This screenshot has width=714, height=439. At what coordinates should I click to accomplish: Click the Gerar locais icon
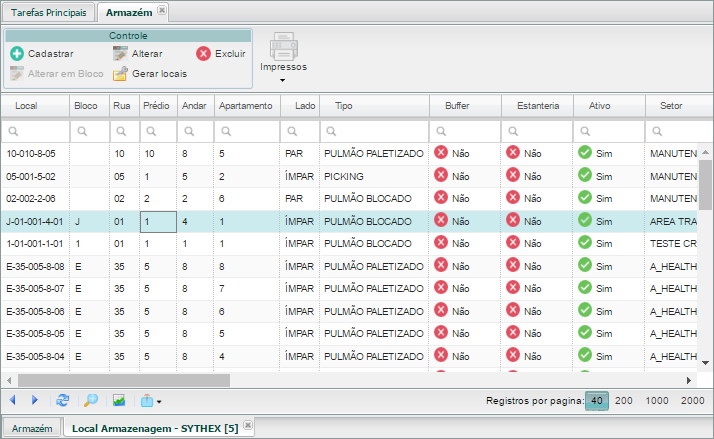[120, 74]
